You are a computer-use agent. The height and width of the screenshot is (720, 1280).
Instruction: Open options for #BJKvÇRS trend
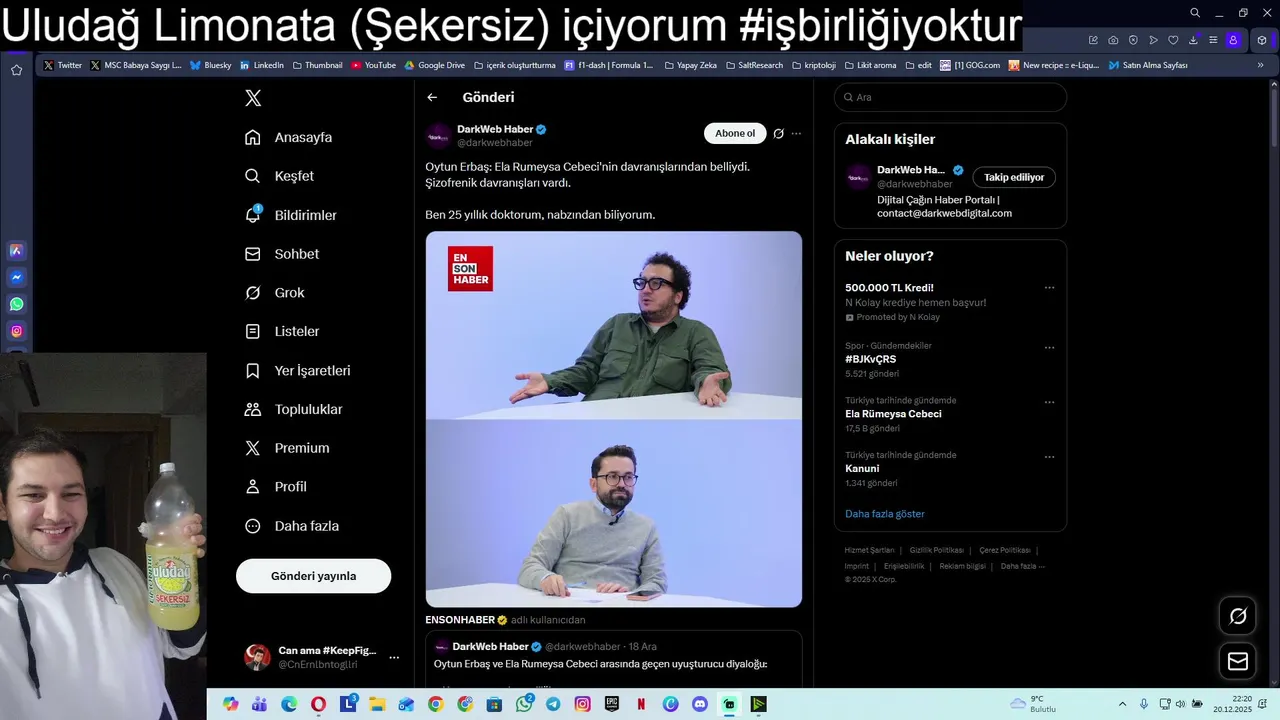(1049, 348)
